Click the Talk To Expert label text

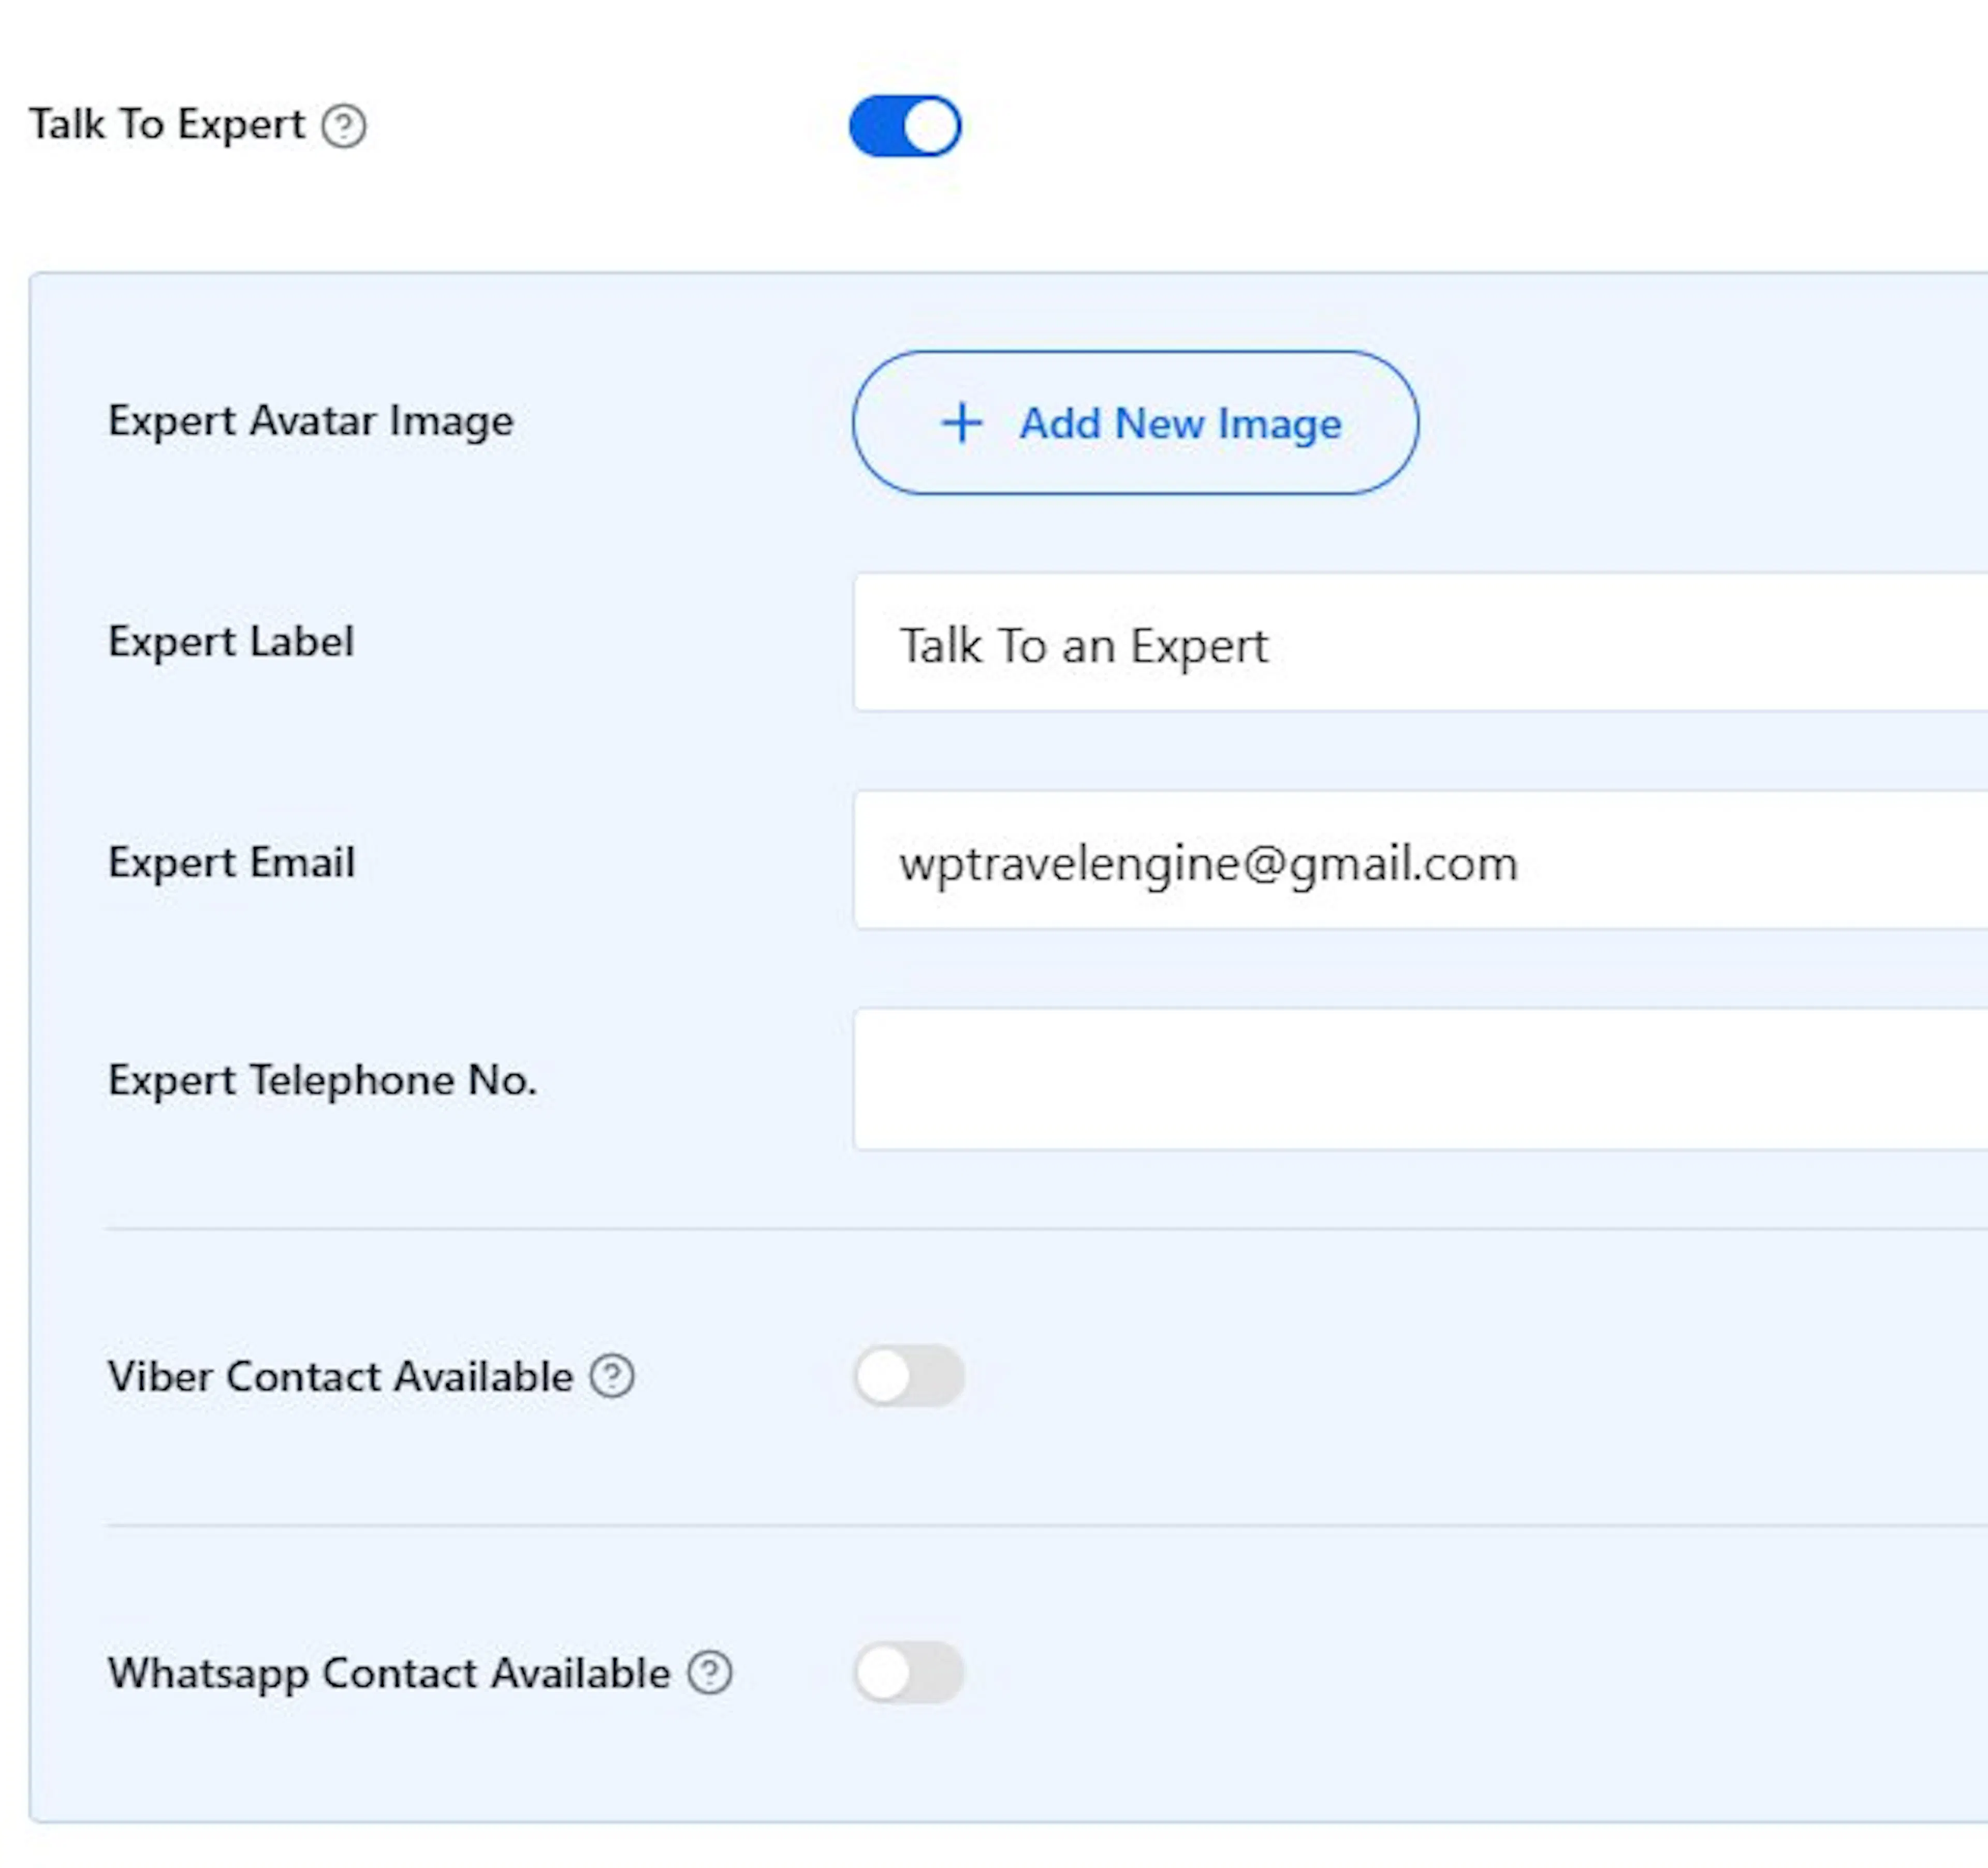tap(167, 125)
